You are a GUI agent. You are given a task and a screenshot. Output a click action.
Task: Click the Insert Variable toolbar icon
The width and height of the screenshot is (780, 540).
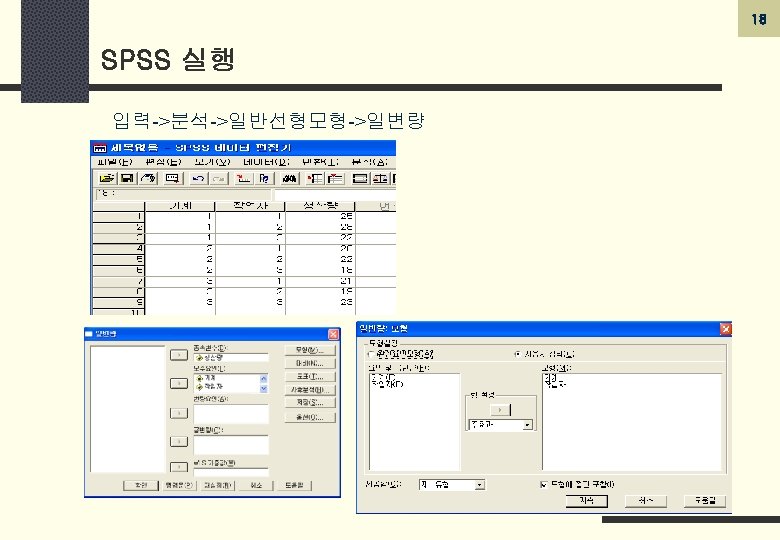pos(335,178)
